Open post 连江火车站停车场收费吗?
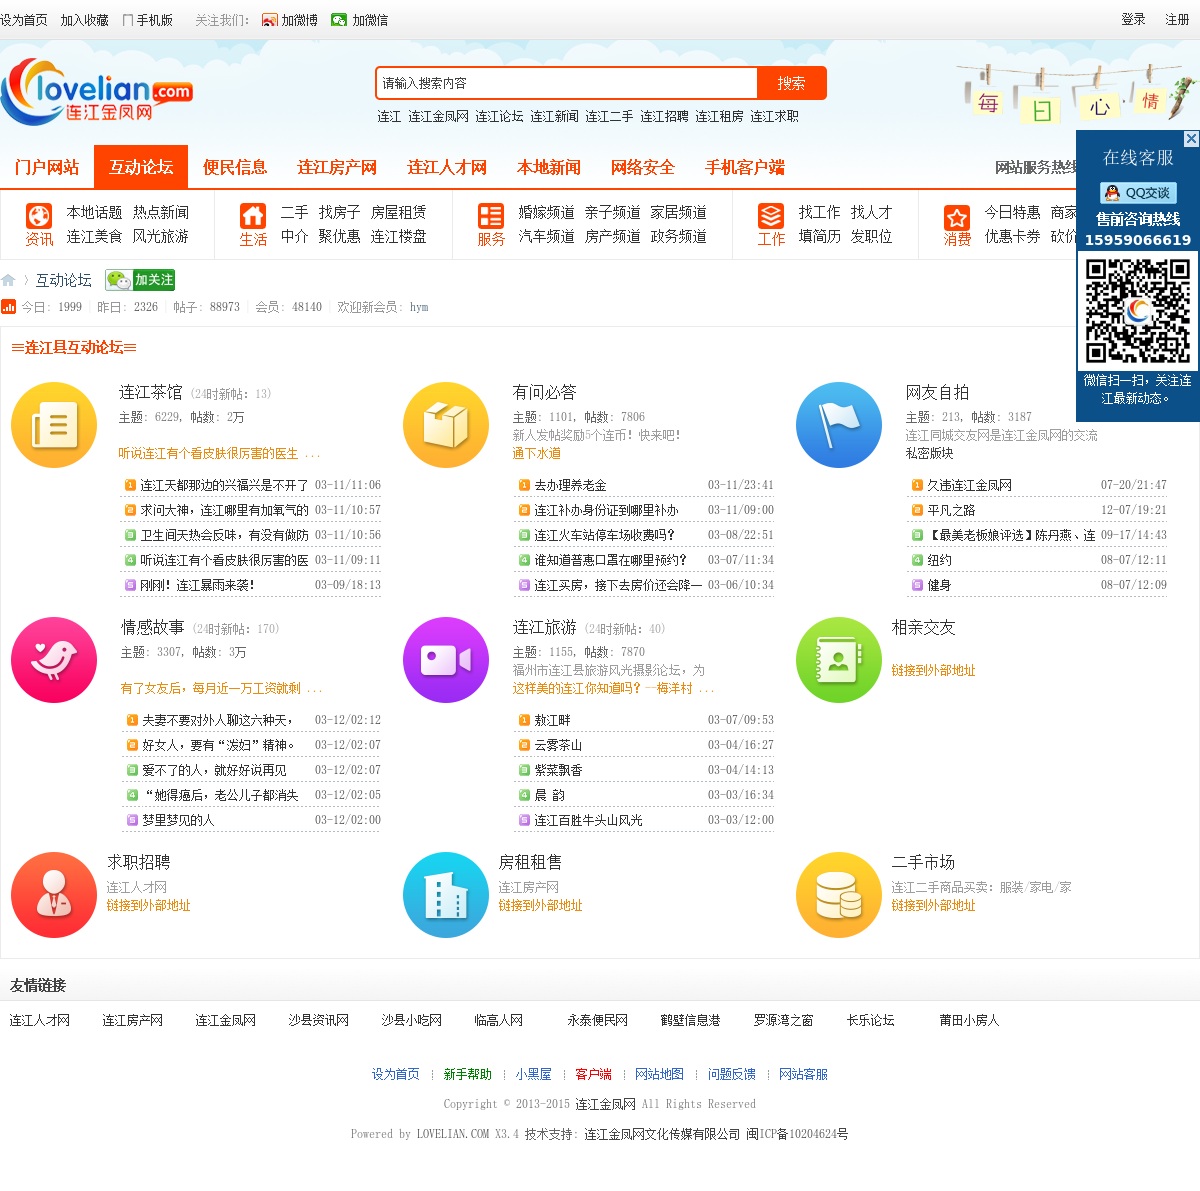This screenshot has height=1191, width=1200. [x=604, y=535]
